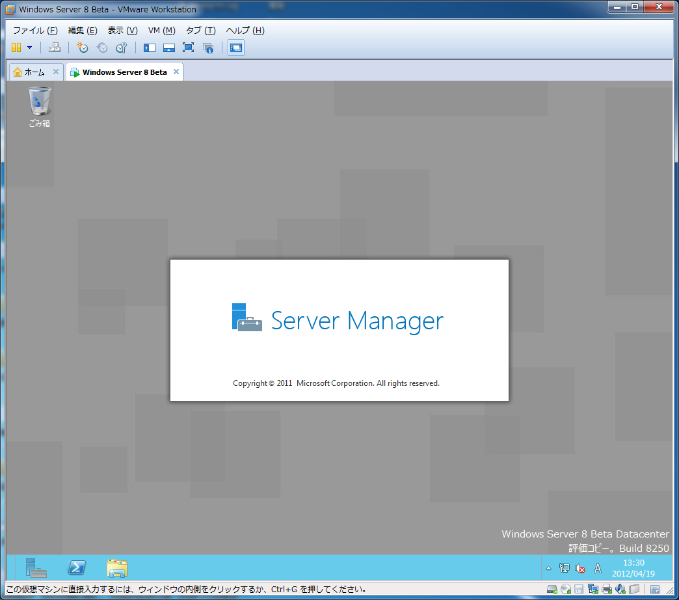Open the power options dropdown arrow
This screenshot has width=679, height=600.
[x=29, y=47]
